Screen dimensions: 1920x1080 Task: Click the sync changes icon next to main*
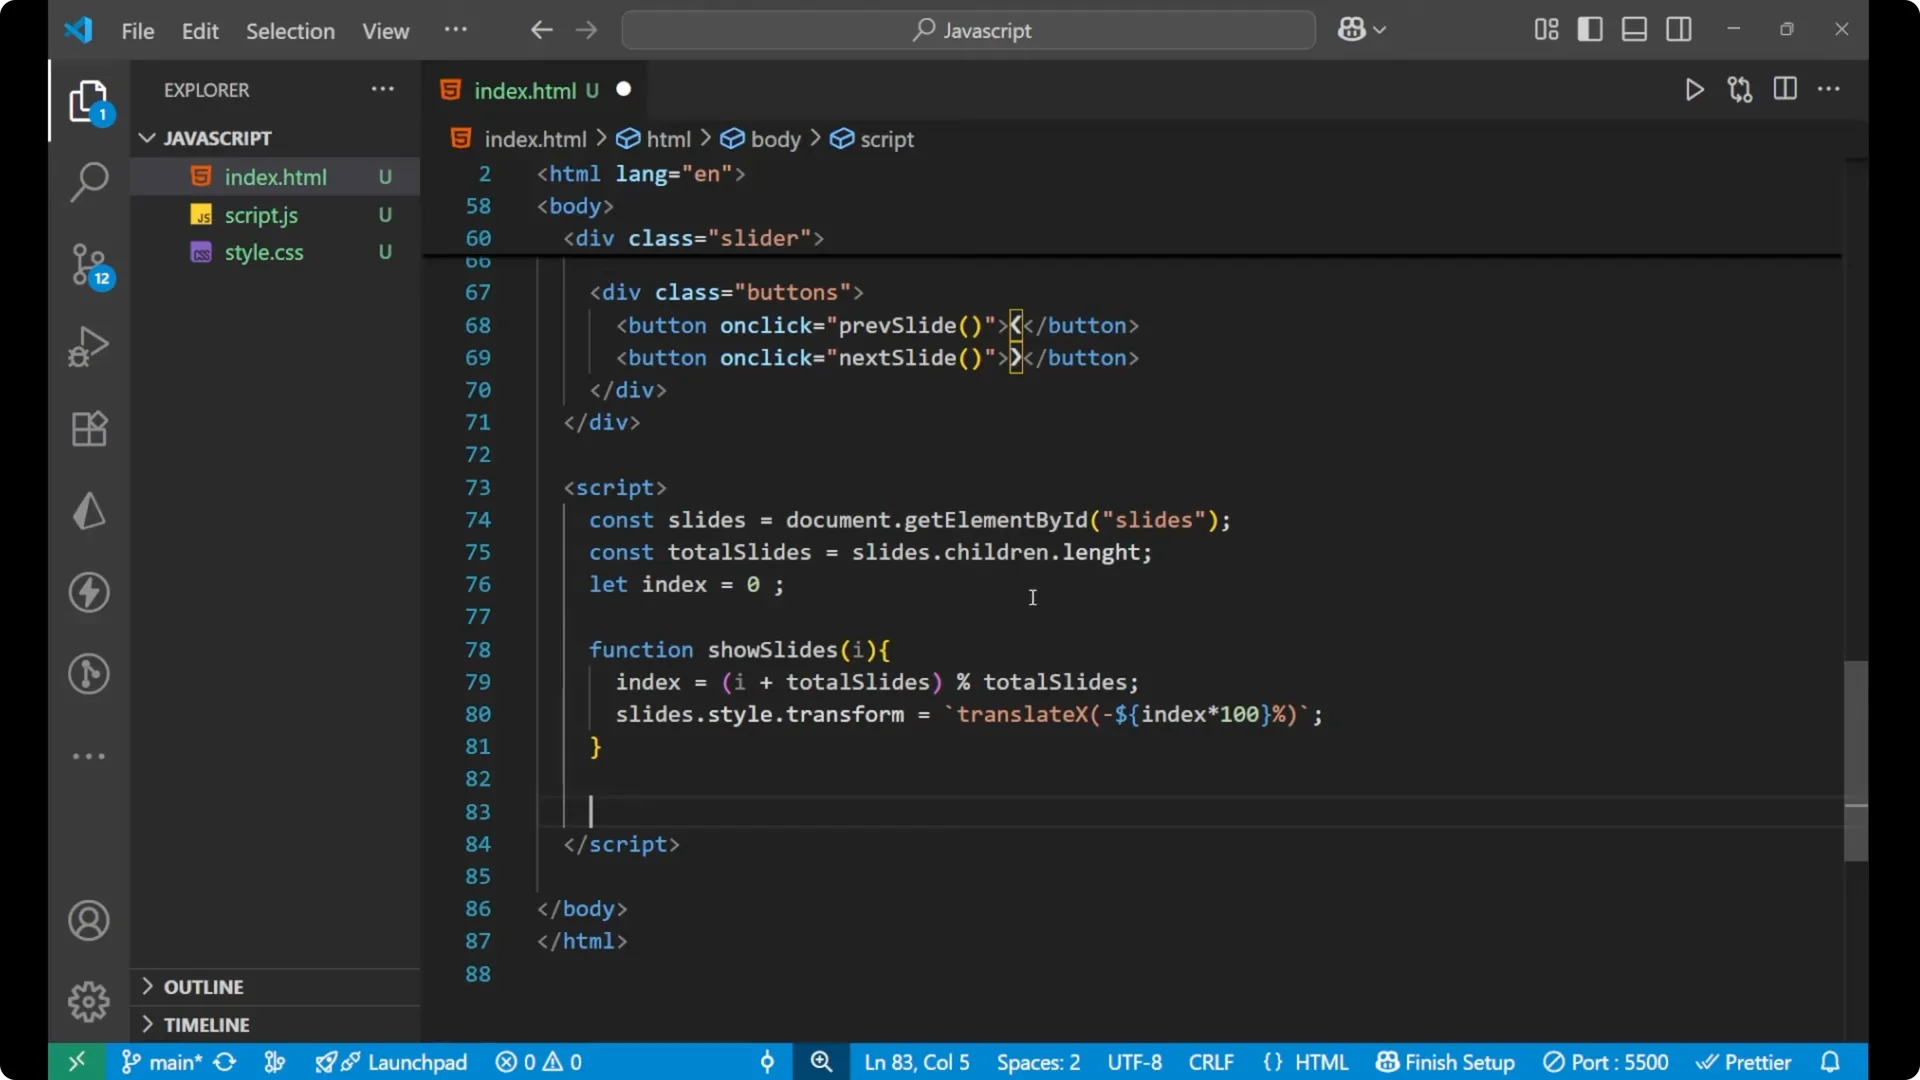(x=224, y=1062)
